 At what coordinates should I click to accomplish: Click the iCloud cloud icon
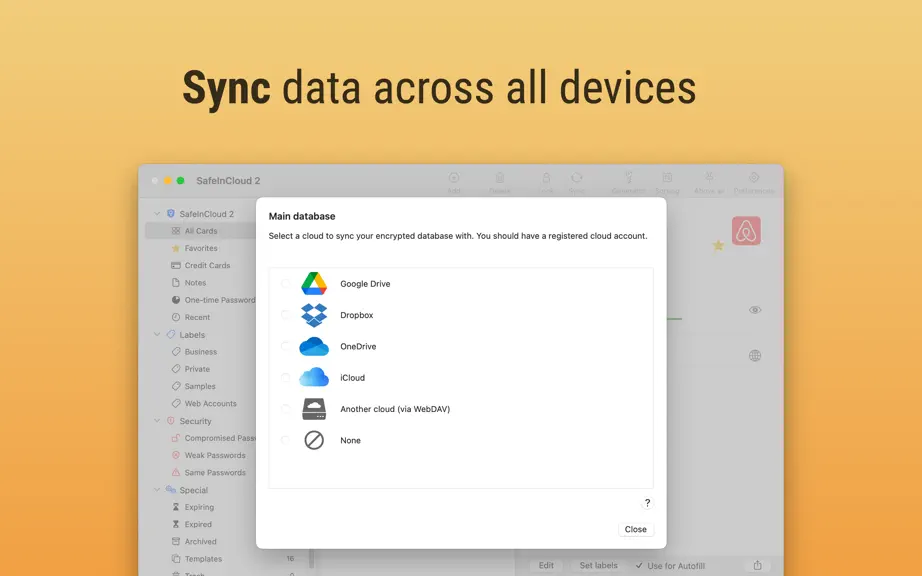[314, 377]
